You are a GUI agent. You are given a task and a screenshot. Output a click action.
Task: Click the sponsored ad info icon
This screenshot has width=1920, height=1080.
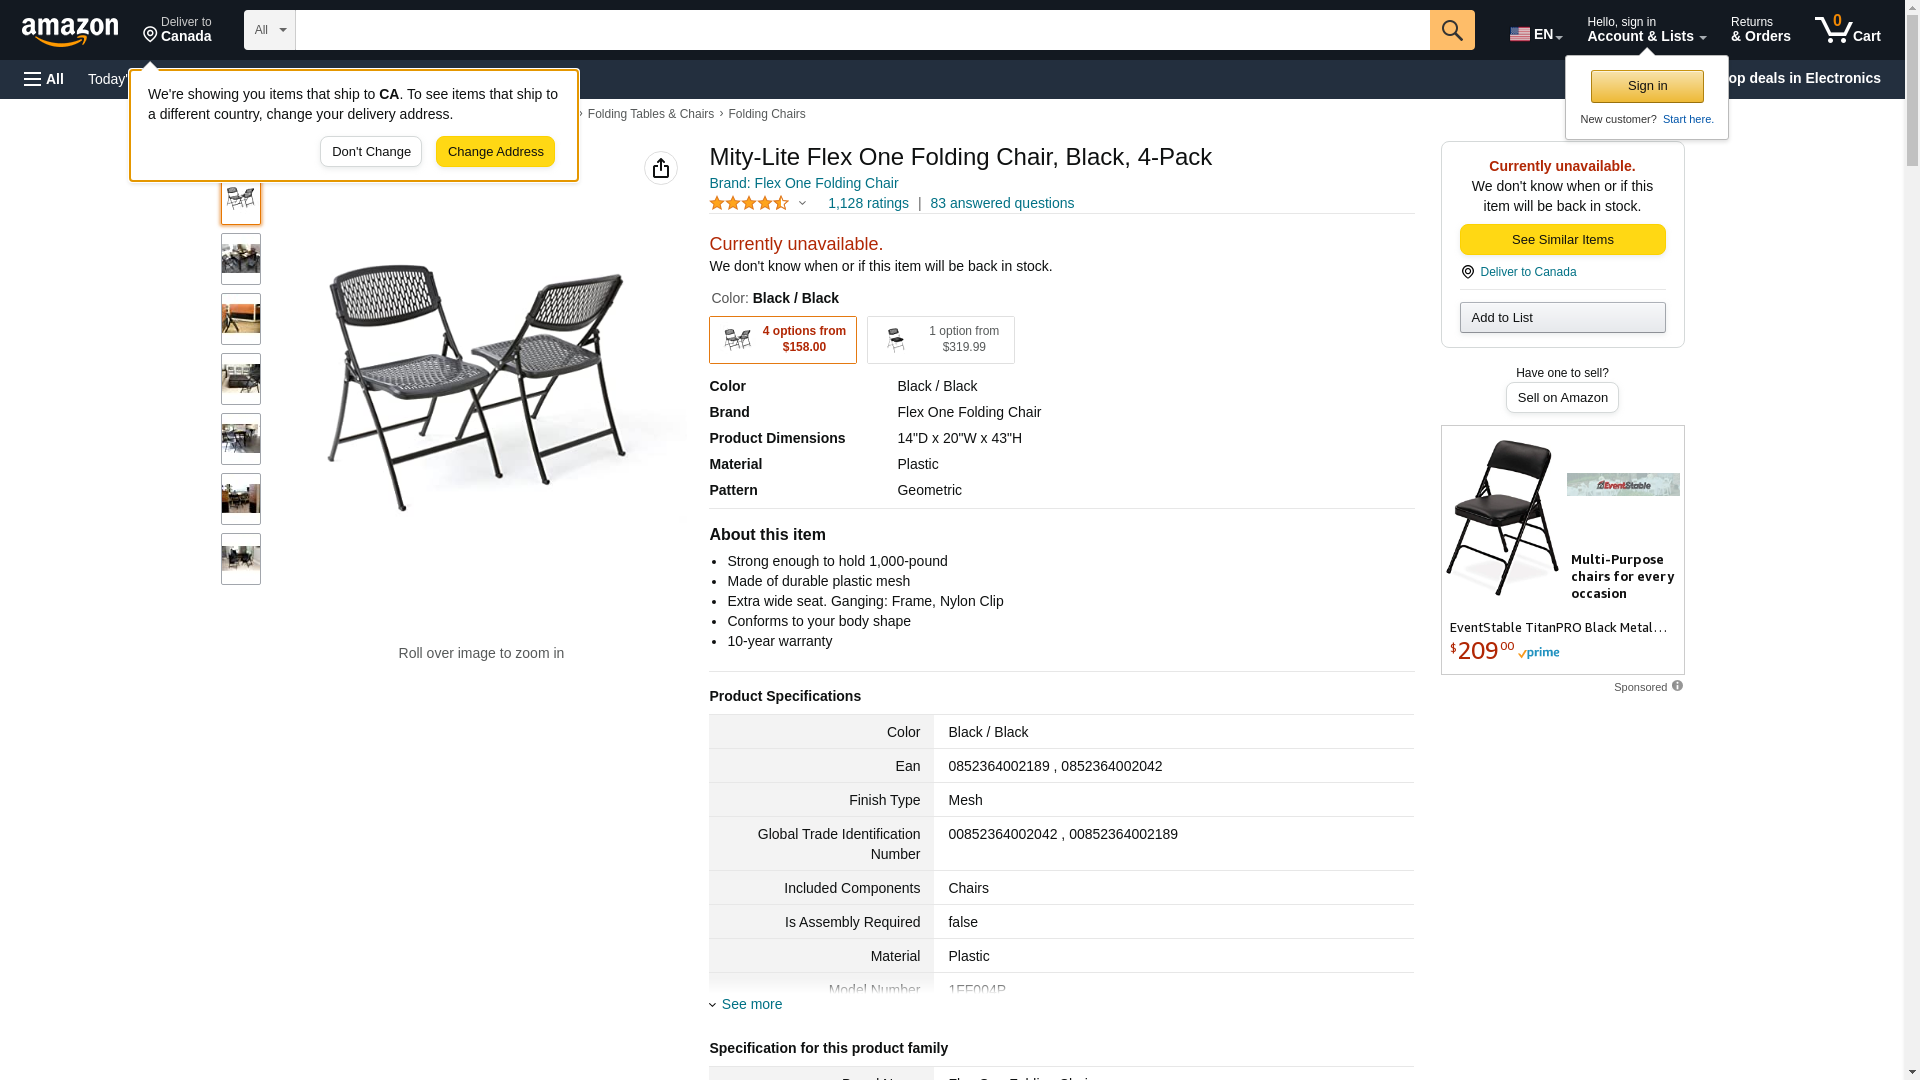click(1677, 686)
